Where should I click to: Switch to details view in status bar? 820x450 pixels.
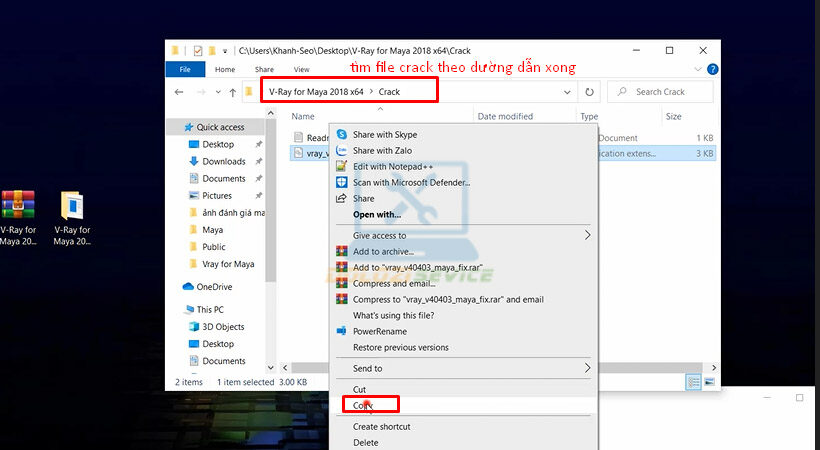coord(693,382)
